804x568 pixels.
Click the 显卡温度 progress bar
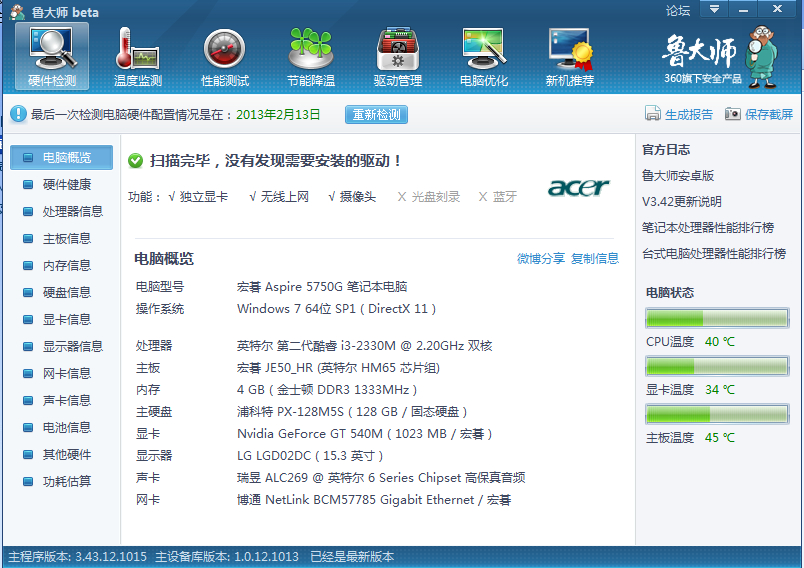point(717,366)
